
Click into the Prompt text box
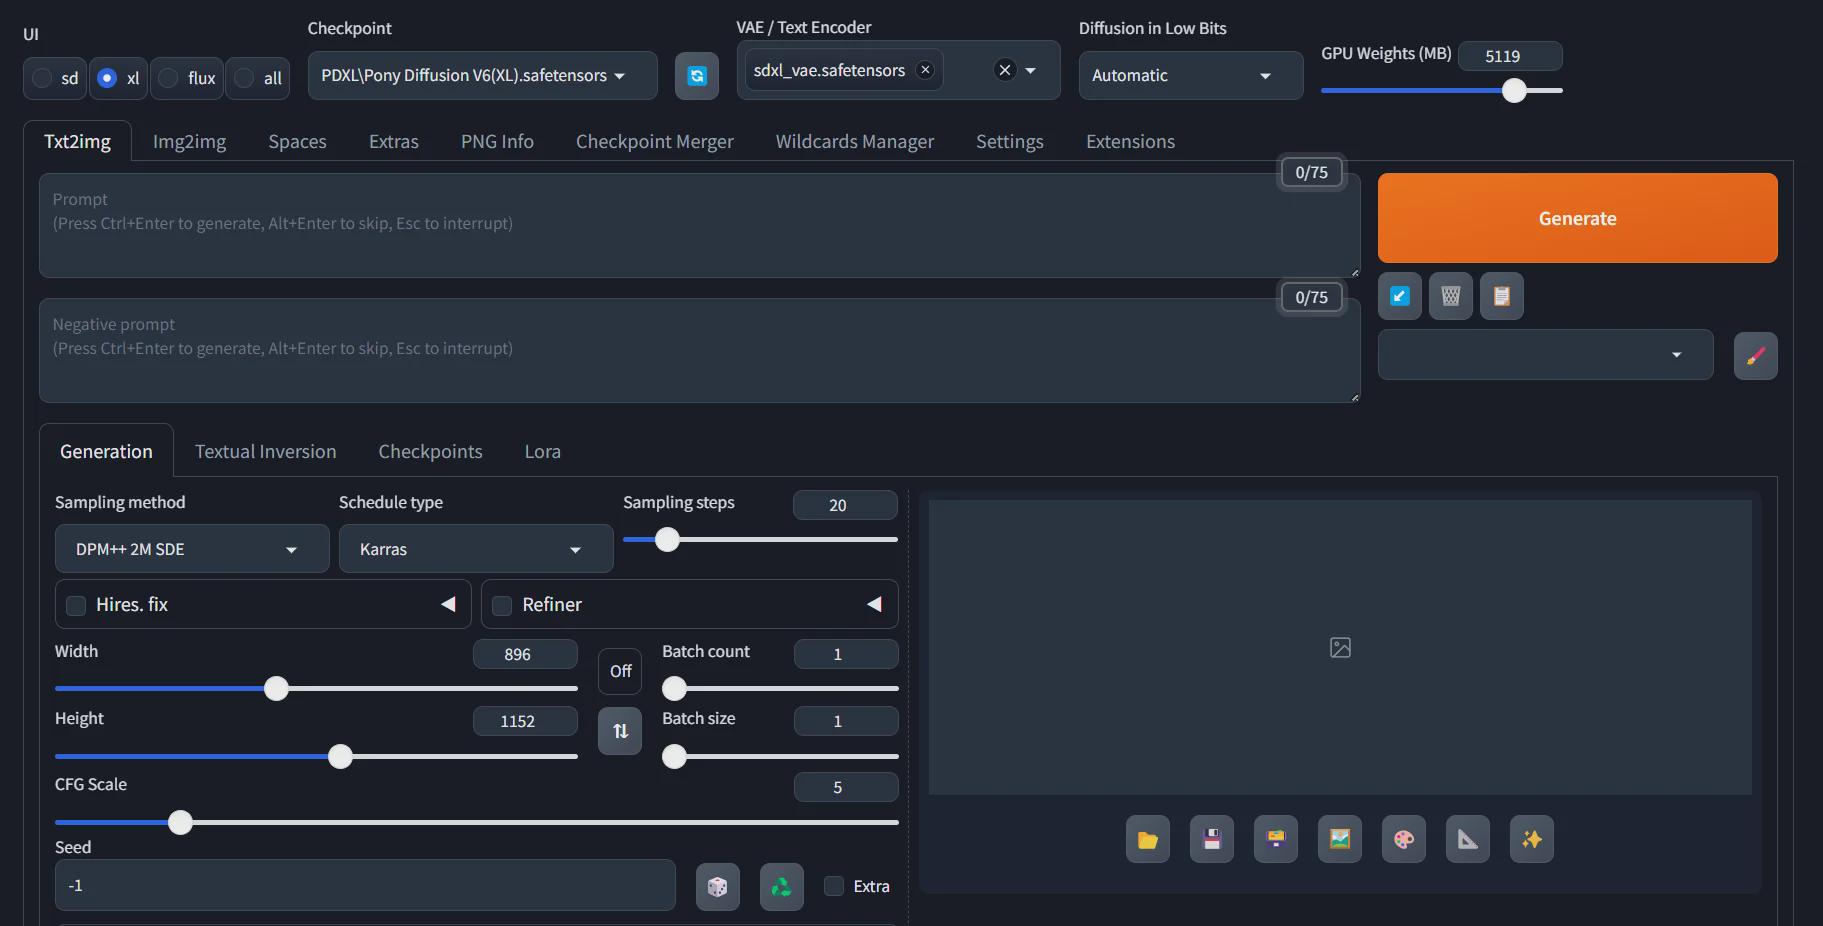click(x=699, y=225)
